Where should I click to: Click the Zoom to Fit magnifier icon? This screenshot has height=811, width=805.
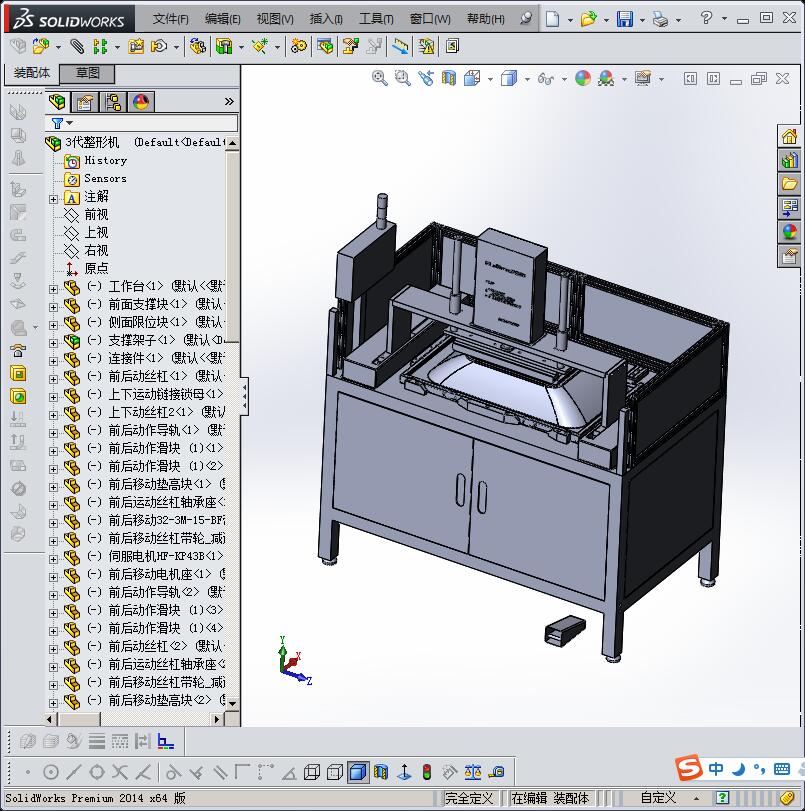pos(379,79)
